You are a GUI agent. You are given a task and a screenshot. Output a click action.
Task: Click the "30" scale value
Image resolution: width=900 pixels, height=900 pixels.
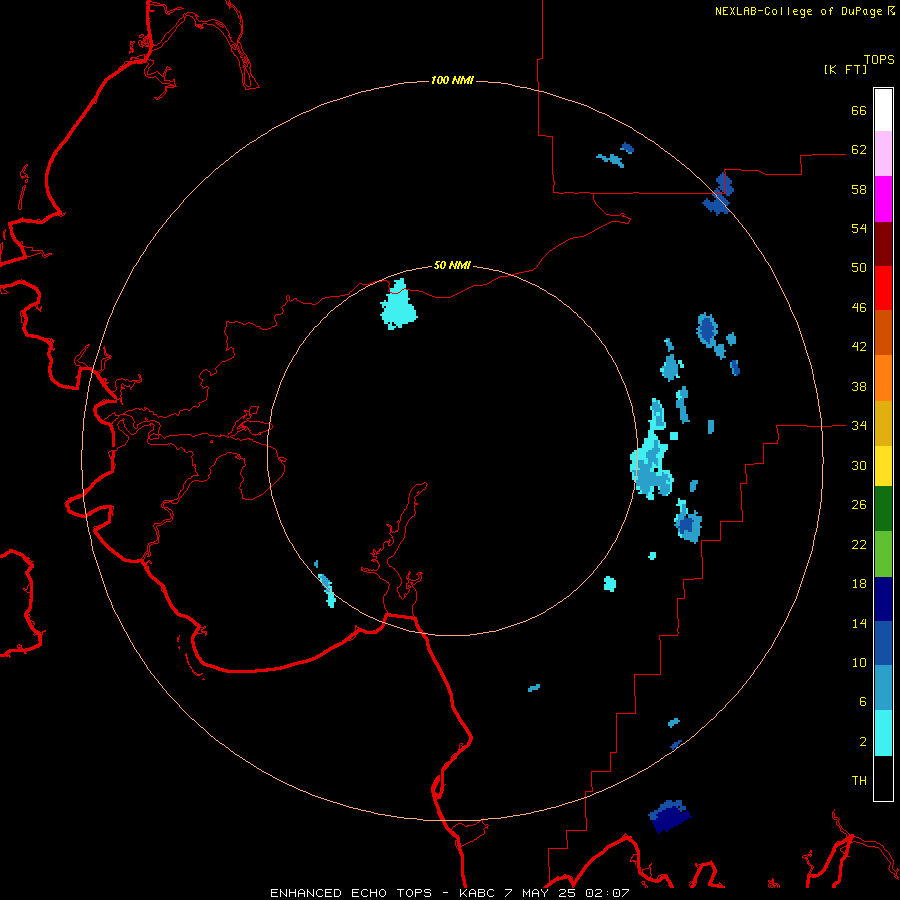859,465
